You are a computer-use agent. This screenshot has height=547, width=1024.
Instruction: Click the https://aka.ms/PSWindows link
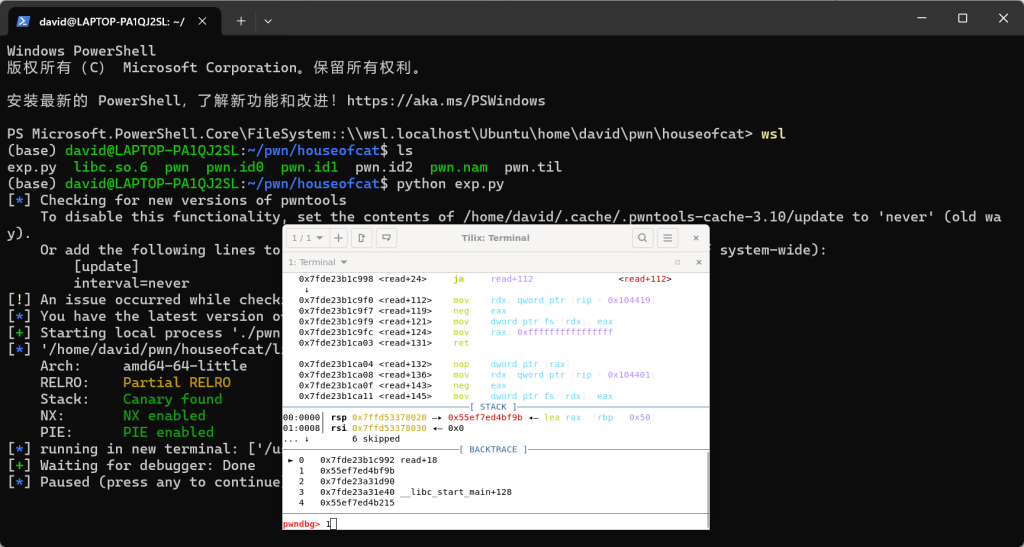(x=446, y=101)
